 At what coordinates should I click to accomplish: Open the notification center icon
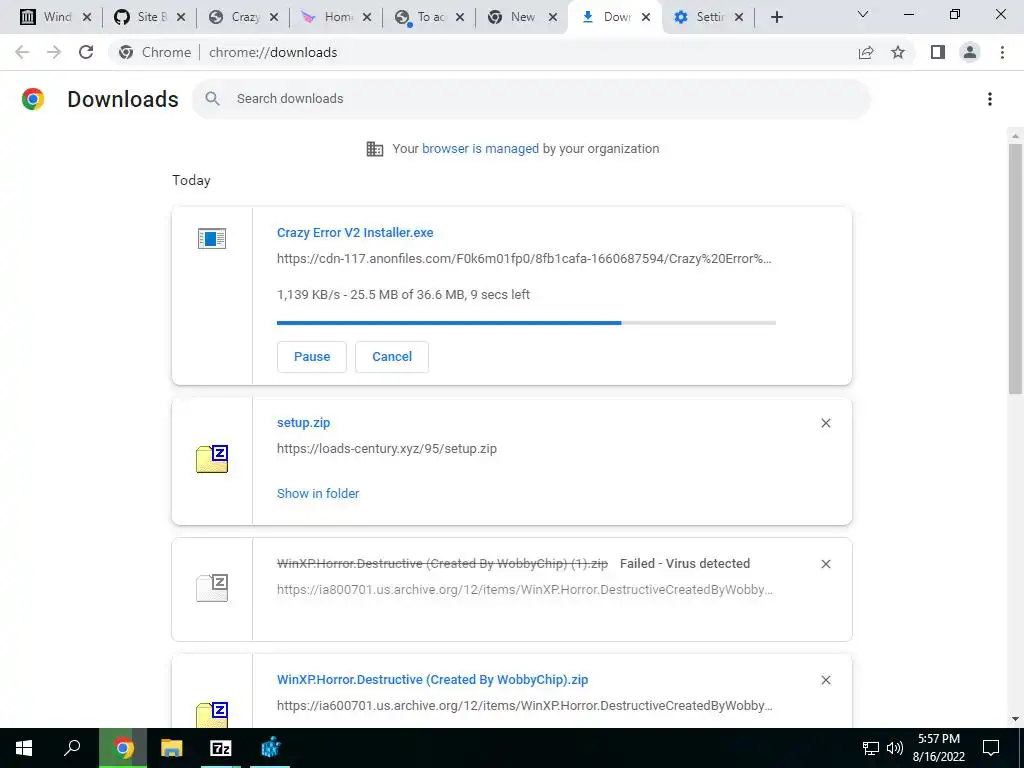[x=991, y=748]
